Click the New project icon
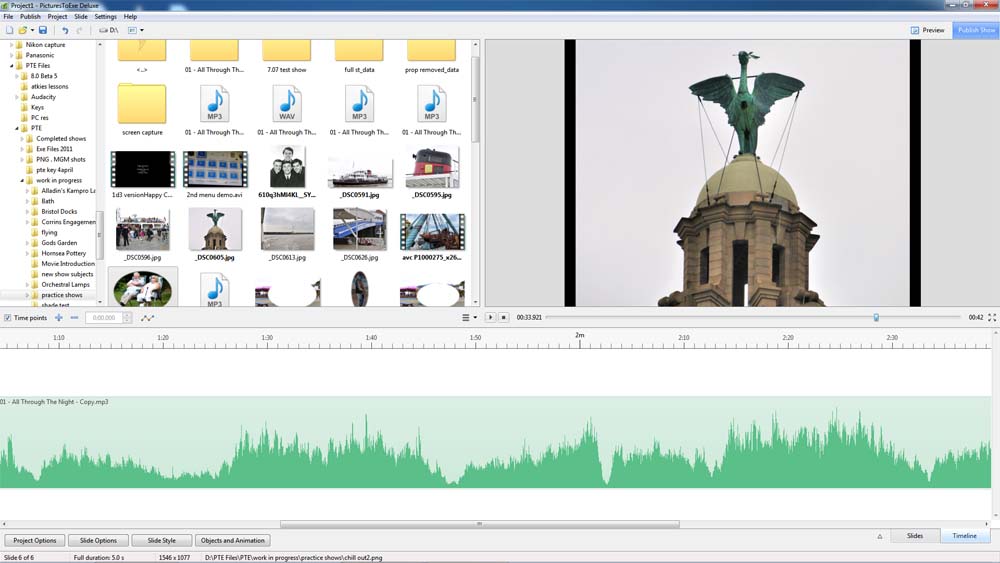This screenshot has height=563, width=1000. click(9, 30)
